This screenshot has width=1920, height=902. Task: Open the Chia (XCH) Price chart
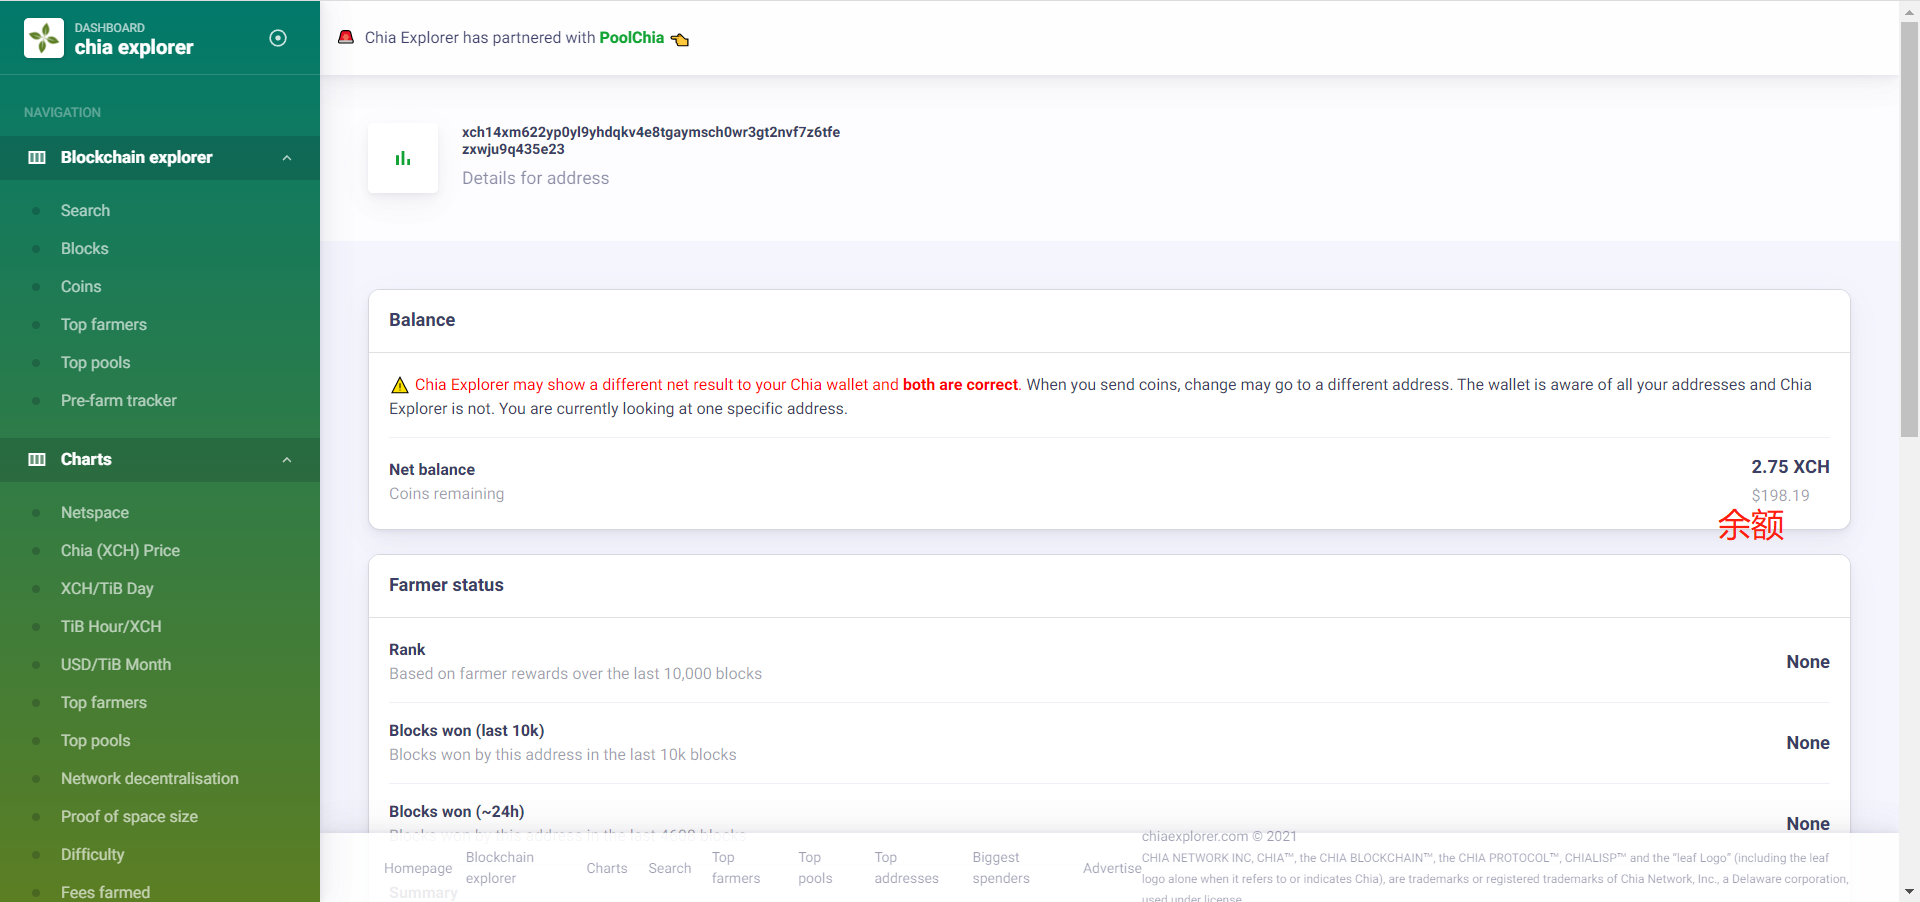pyautogui.click(x=120, y=551)
